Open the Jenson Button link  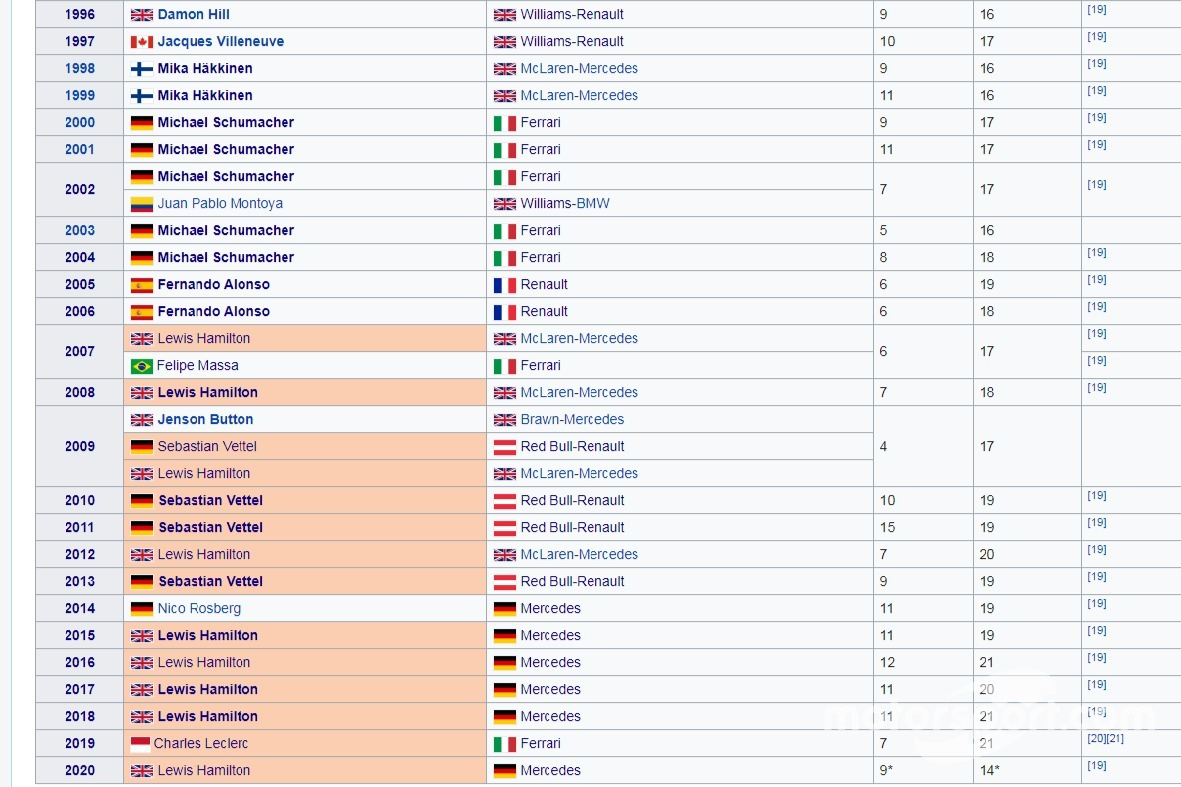[x=205, y=420]
